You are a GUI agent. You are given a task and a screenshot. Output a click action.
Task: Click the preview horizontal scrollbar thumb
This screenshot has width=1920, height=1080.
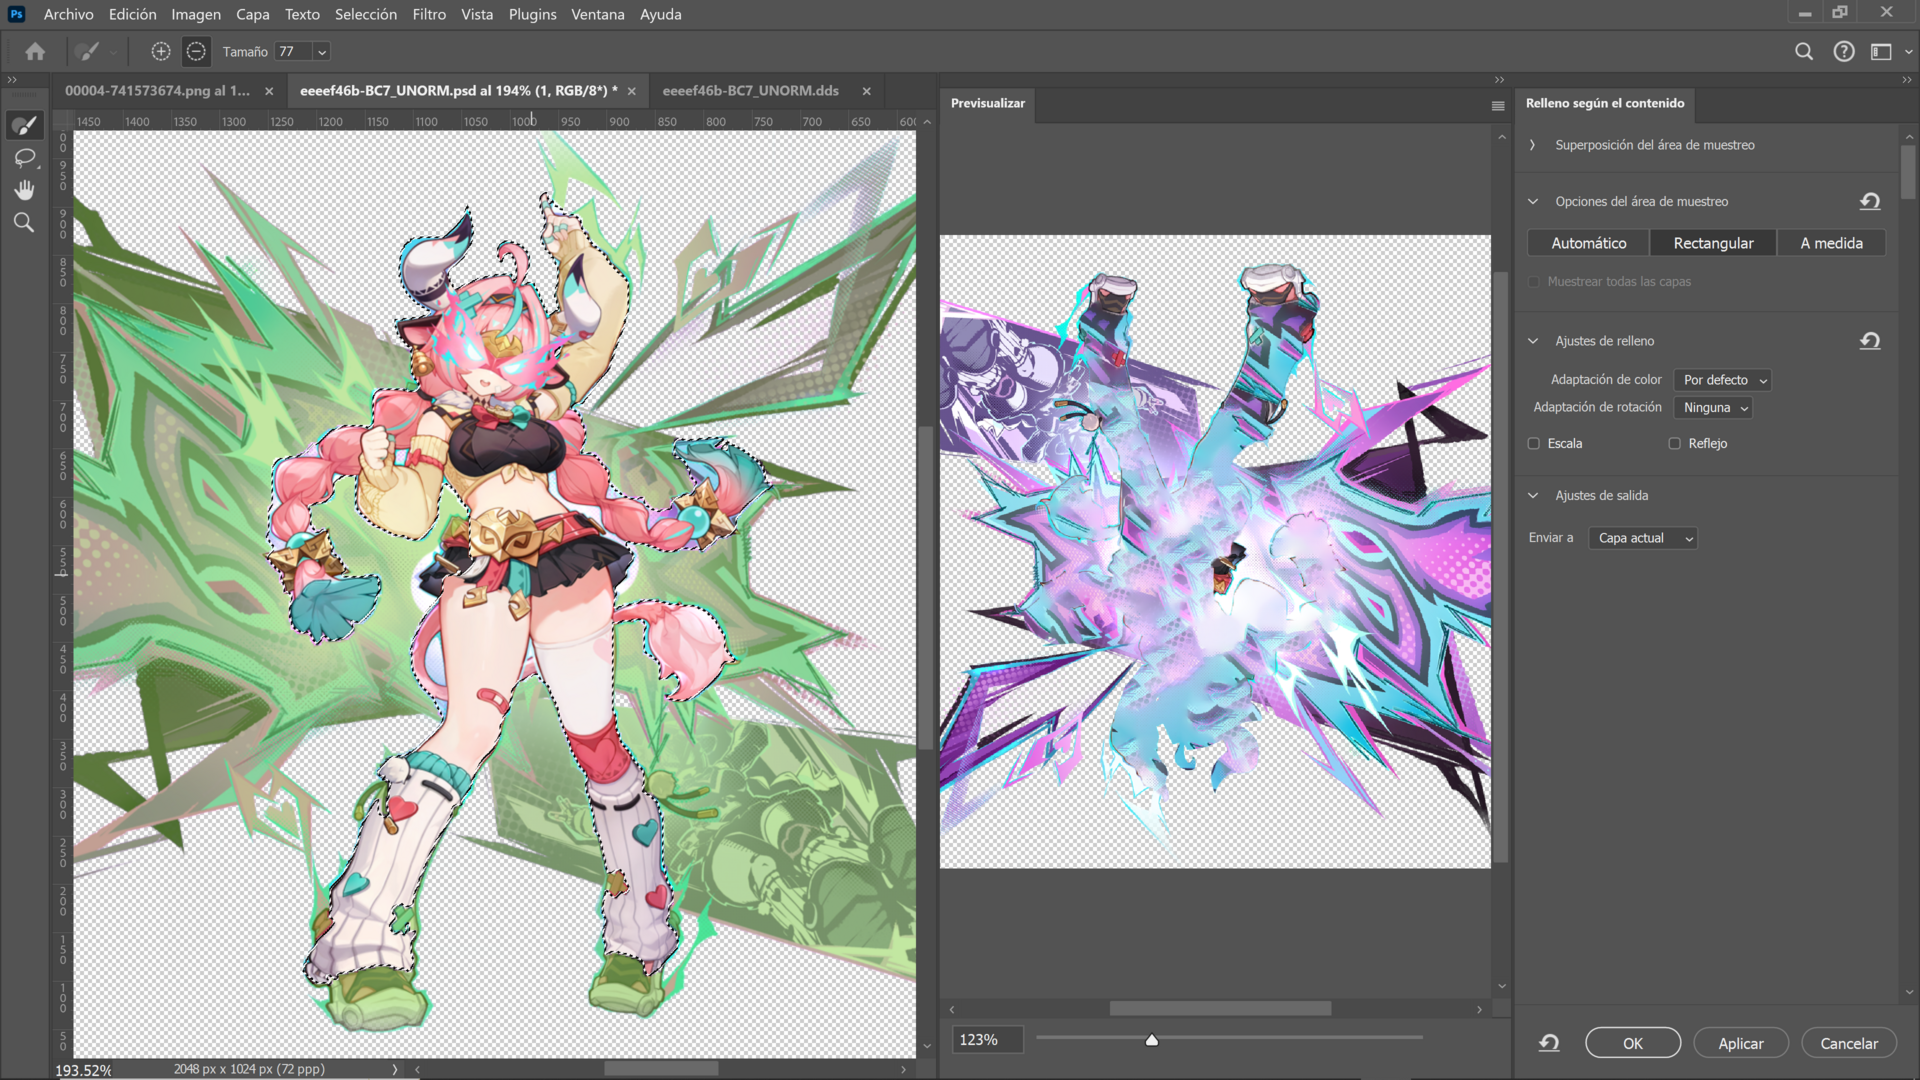tap(1220, 1009)
